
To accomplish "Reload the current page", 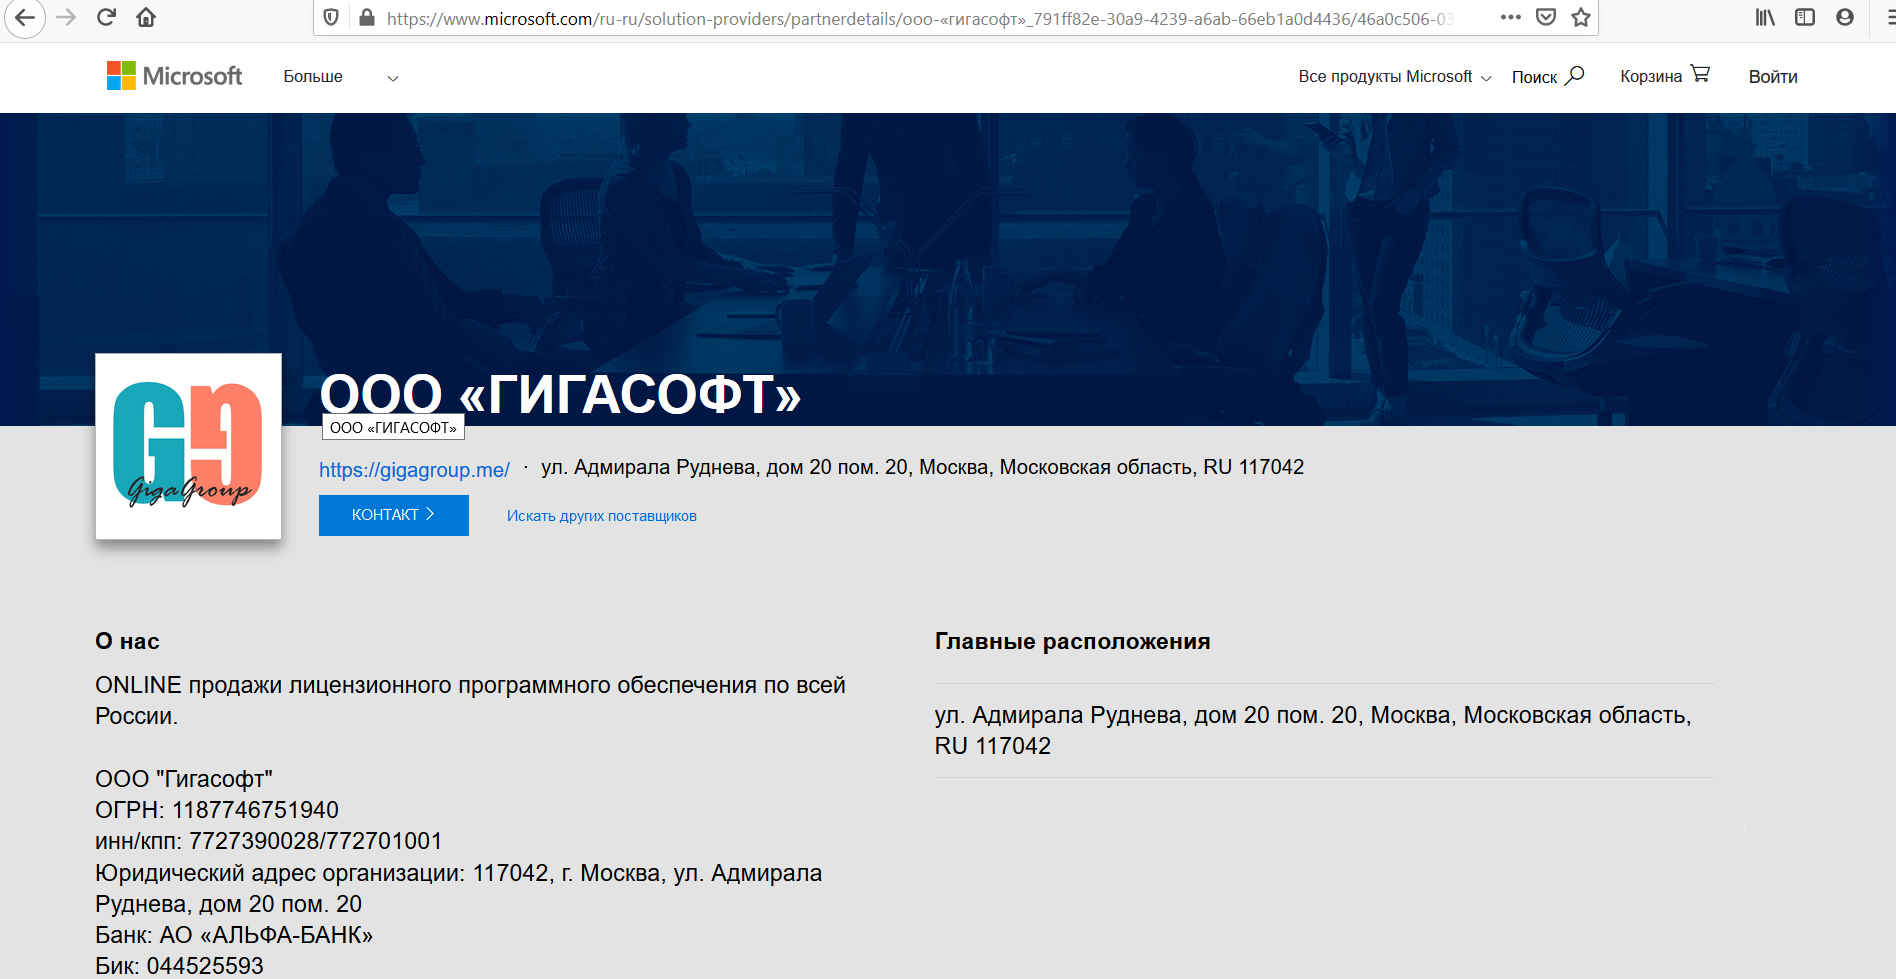I will tap(106, 18).
